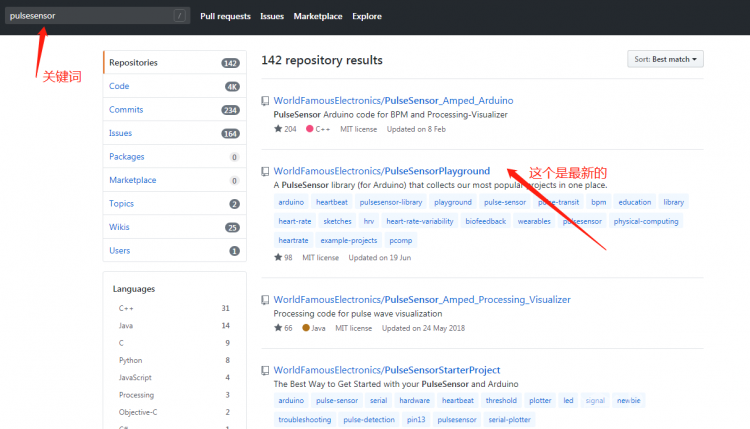Select the Packages results filter
This screenshot has height=429, width=750.
point(175,156)
